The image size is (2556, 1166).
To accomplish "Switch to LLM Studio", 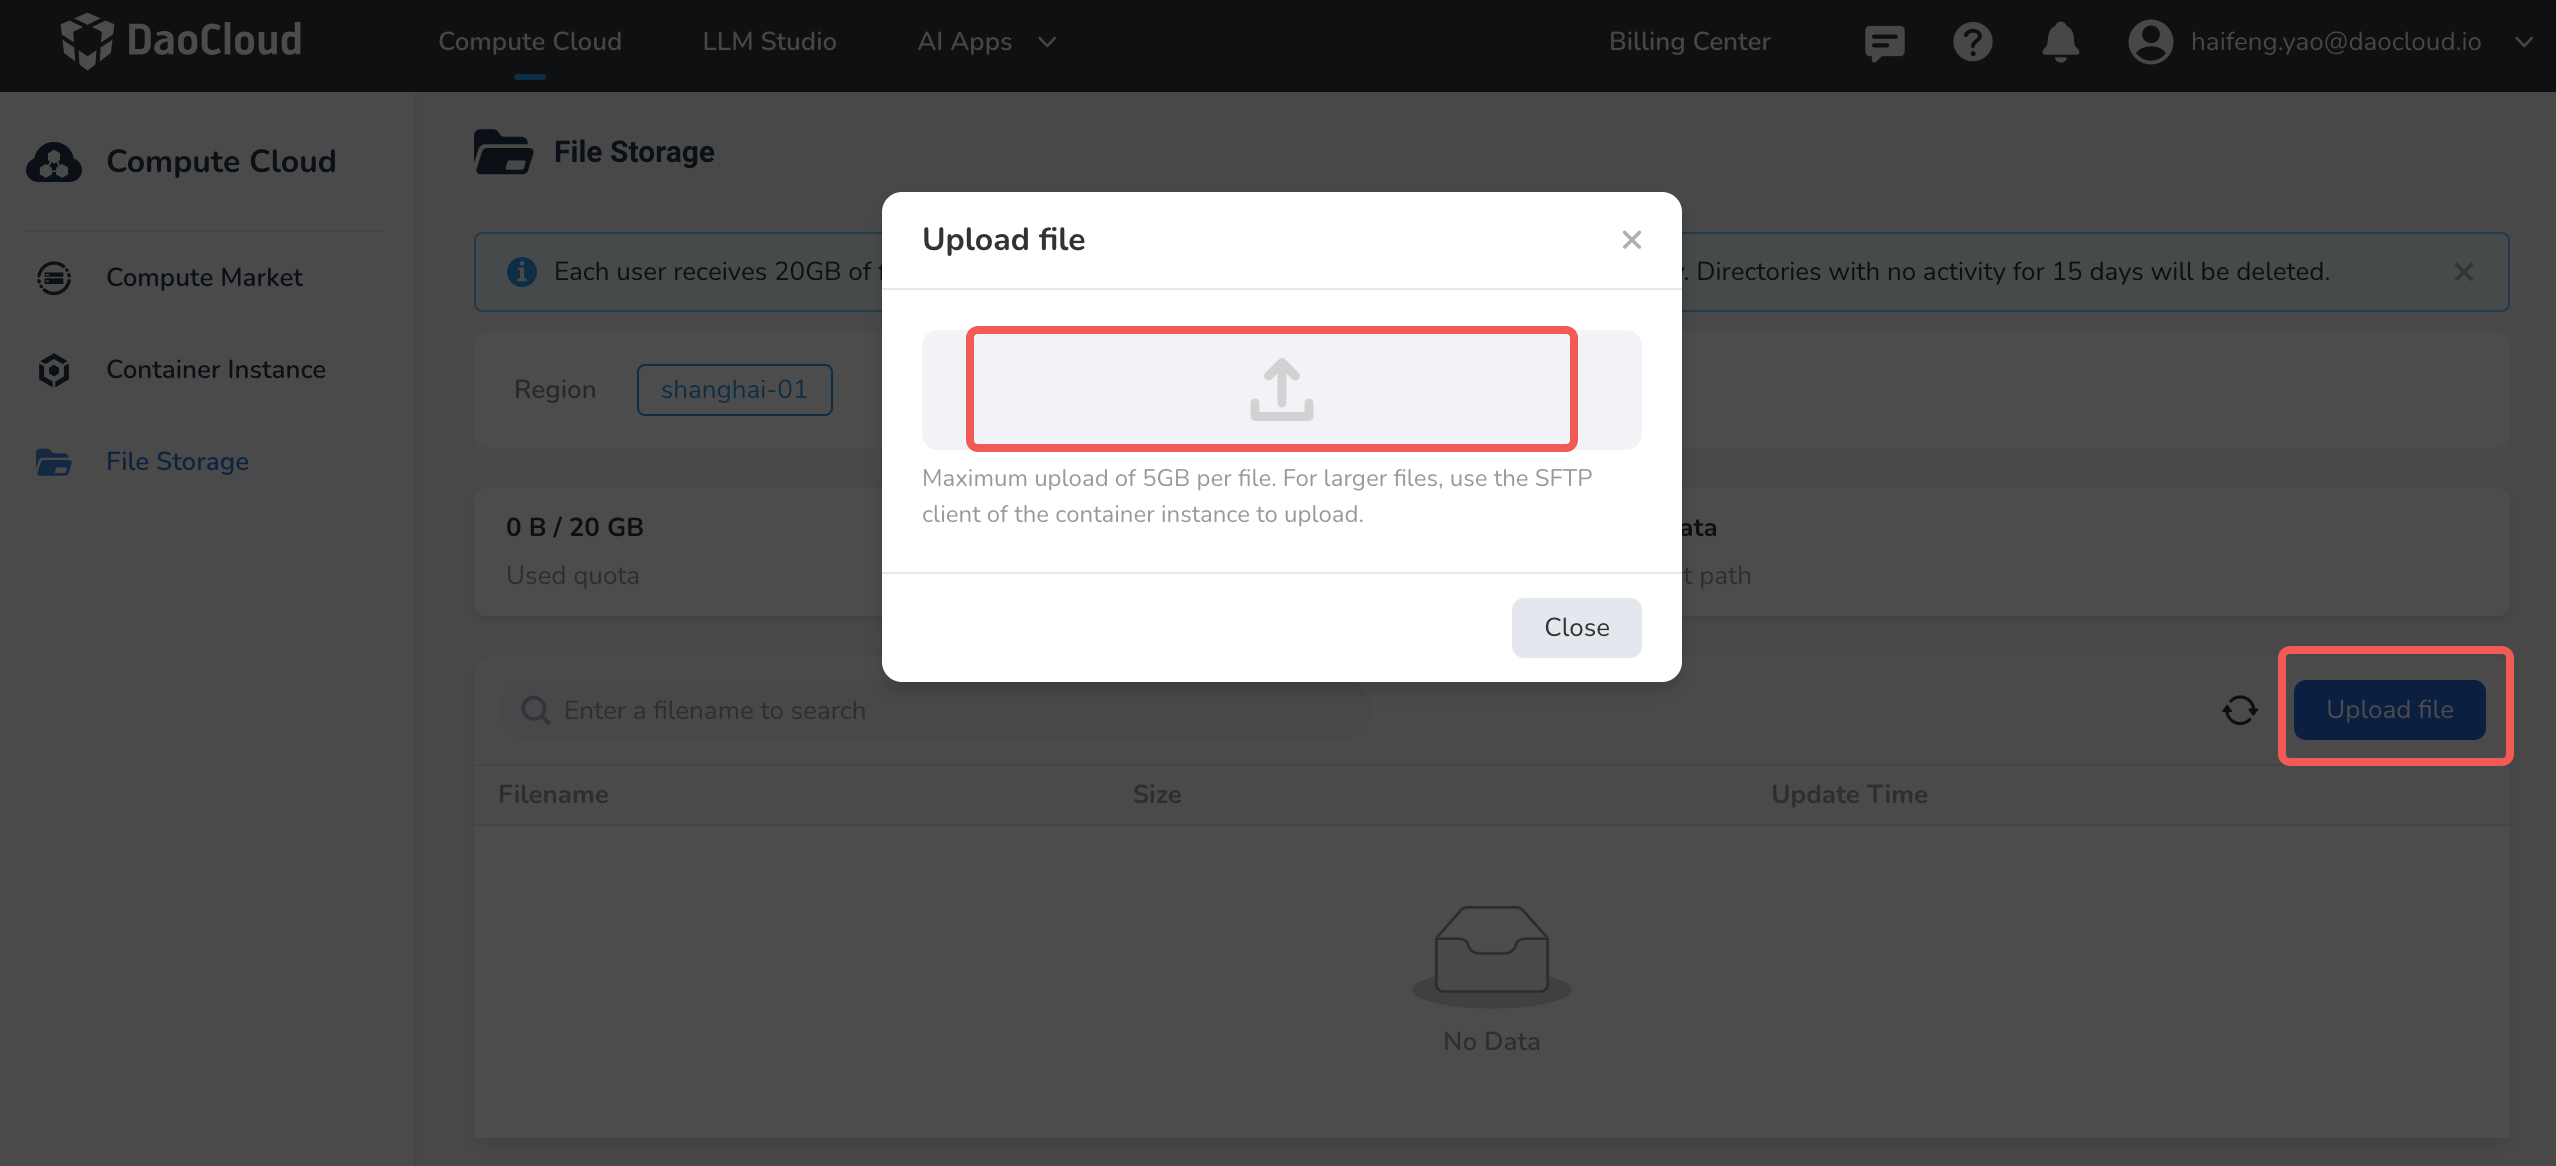I will [769, 41].
